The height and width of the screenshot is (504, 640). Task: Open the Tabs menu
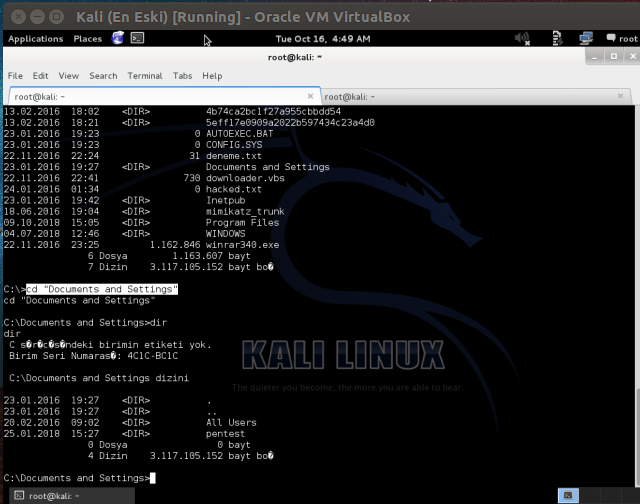[182, 76]
